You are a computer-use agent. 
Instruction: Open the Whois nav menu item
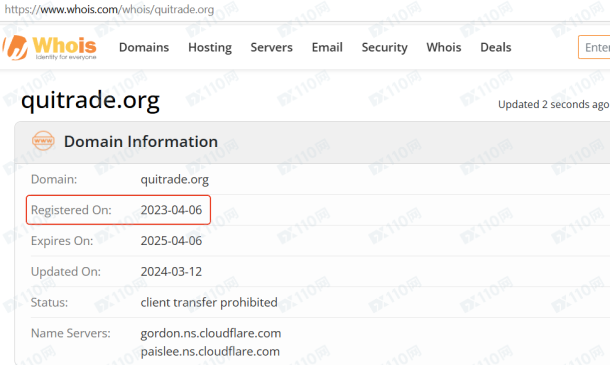click(444, 47)
